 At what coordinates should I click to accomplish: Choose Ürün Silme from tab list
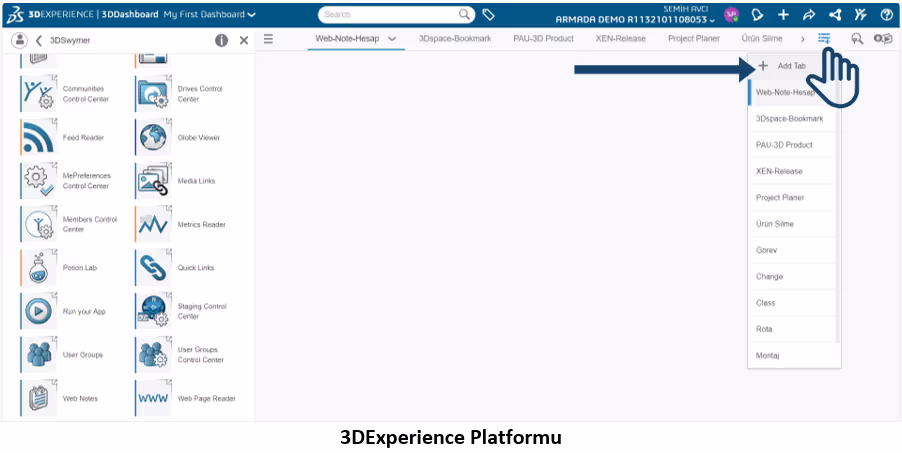pyautogui.click(x=792, y=224)
